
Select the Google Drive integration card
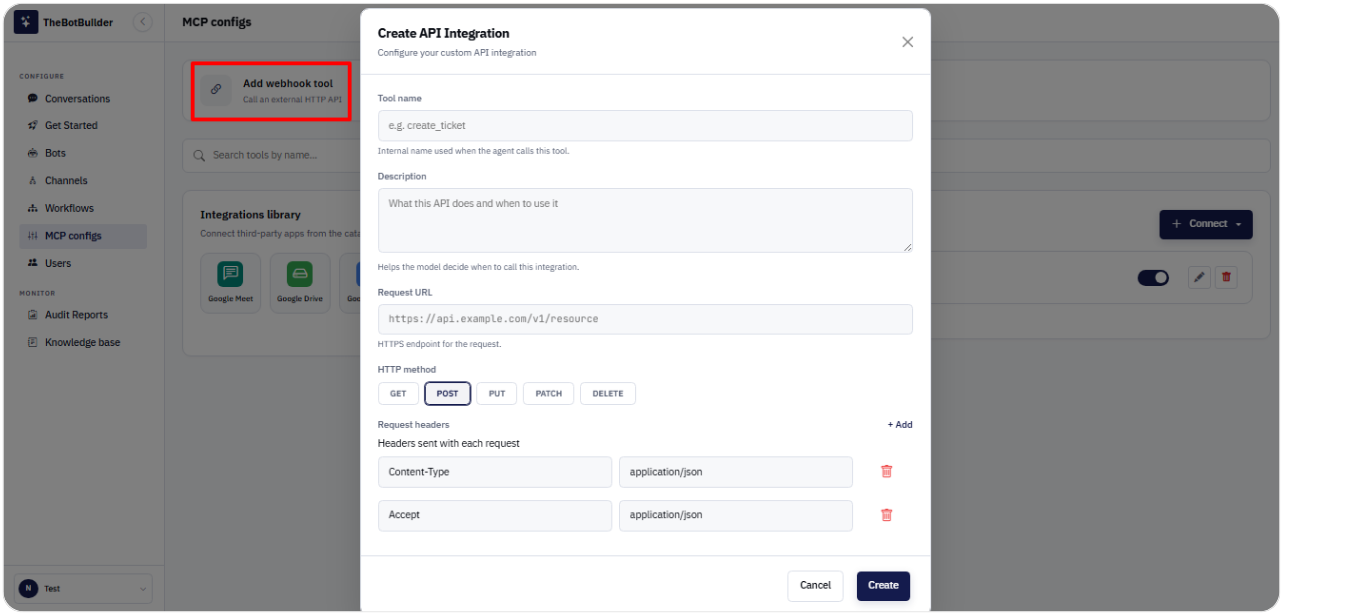(300, 283)
